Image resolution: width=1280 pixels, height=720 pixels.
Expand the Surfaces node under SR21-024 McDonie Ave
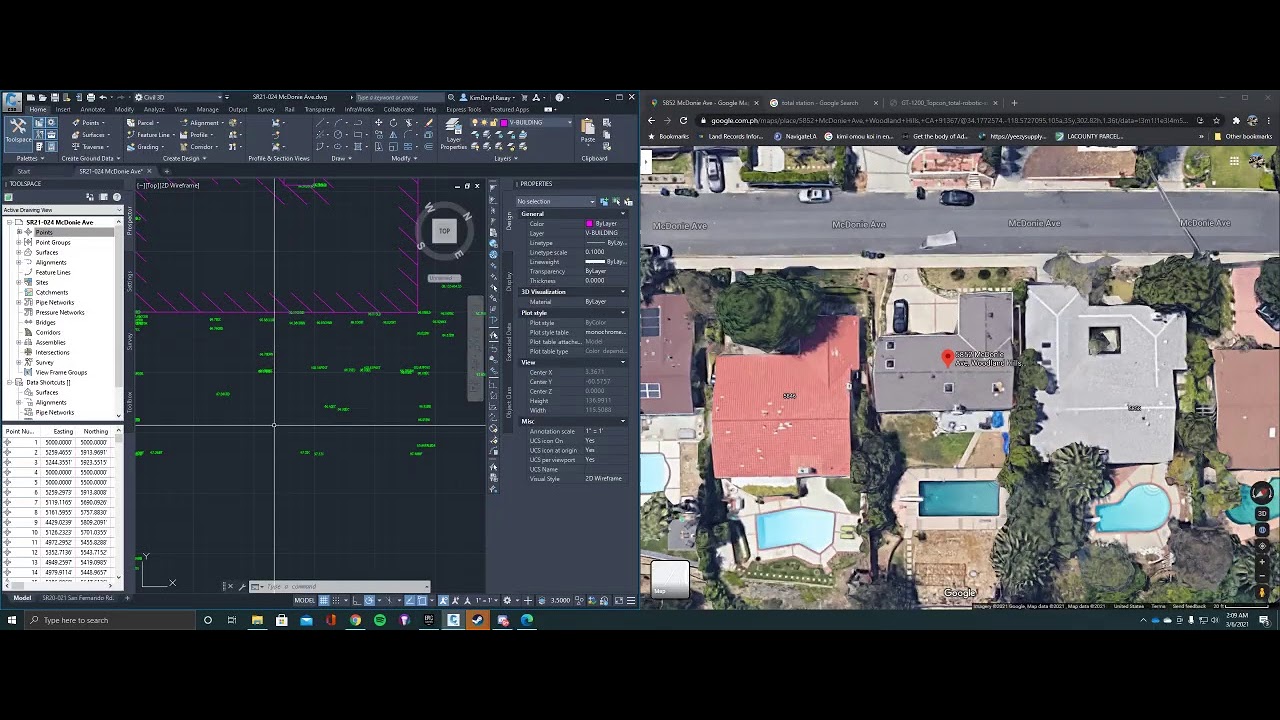click(x=19, y=252)
